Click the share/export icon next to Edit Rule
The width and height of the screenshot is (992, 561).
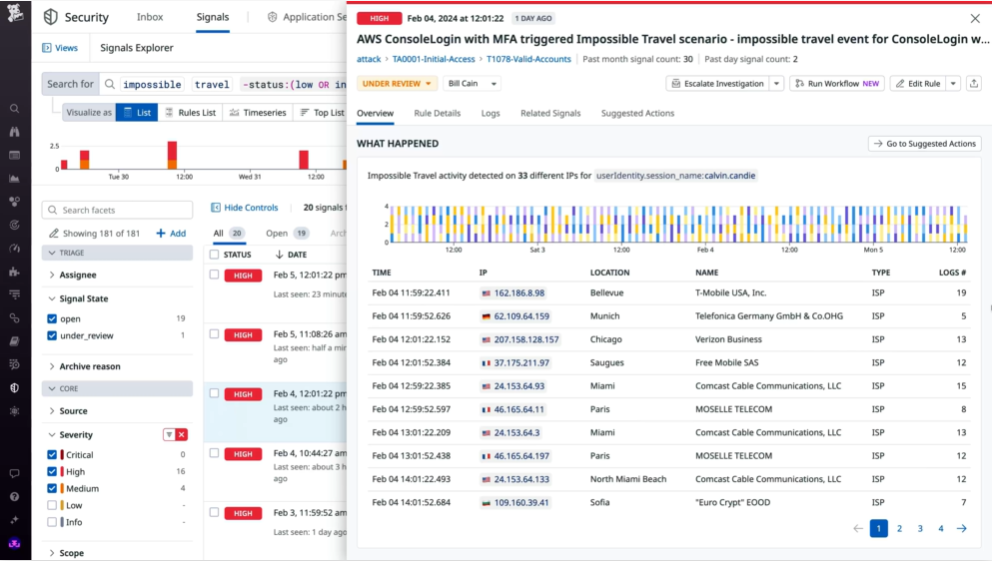[974, 83]
